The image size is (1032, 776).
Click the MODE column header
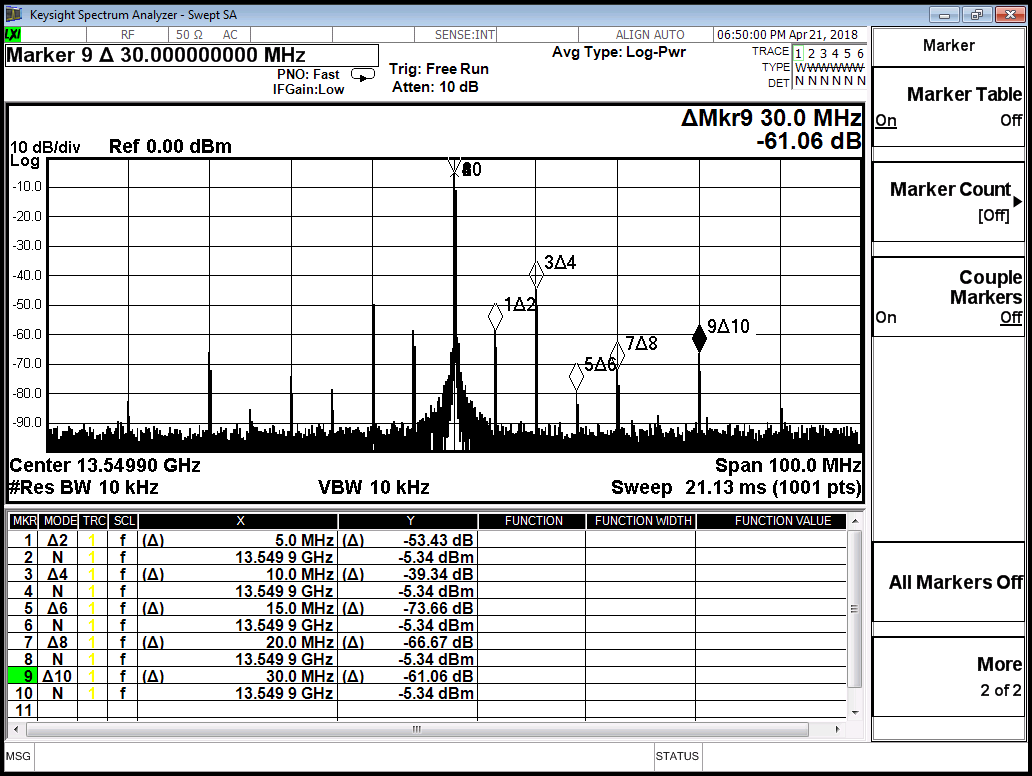tap(59, 521)
